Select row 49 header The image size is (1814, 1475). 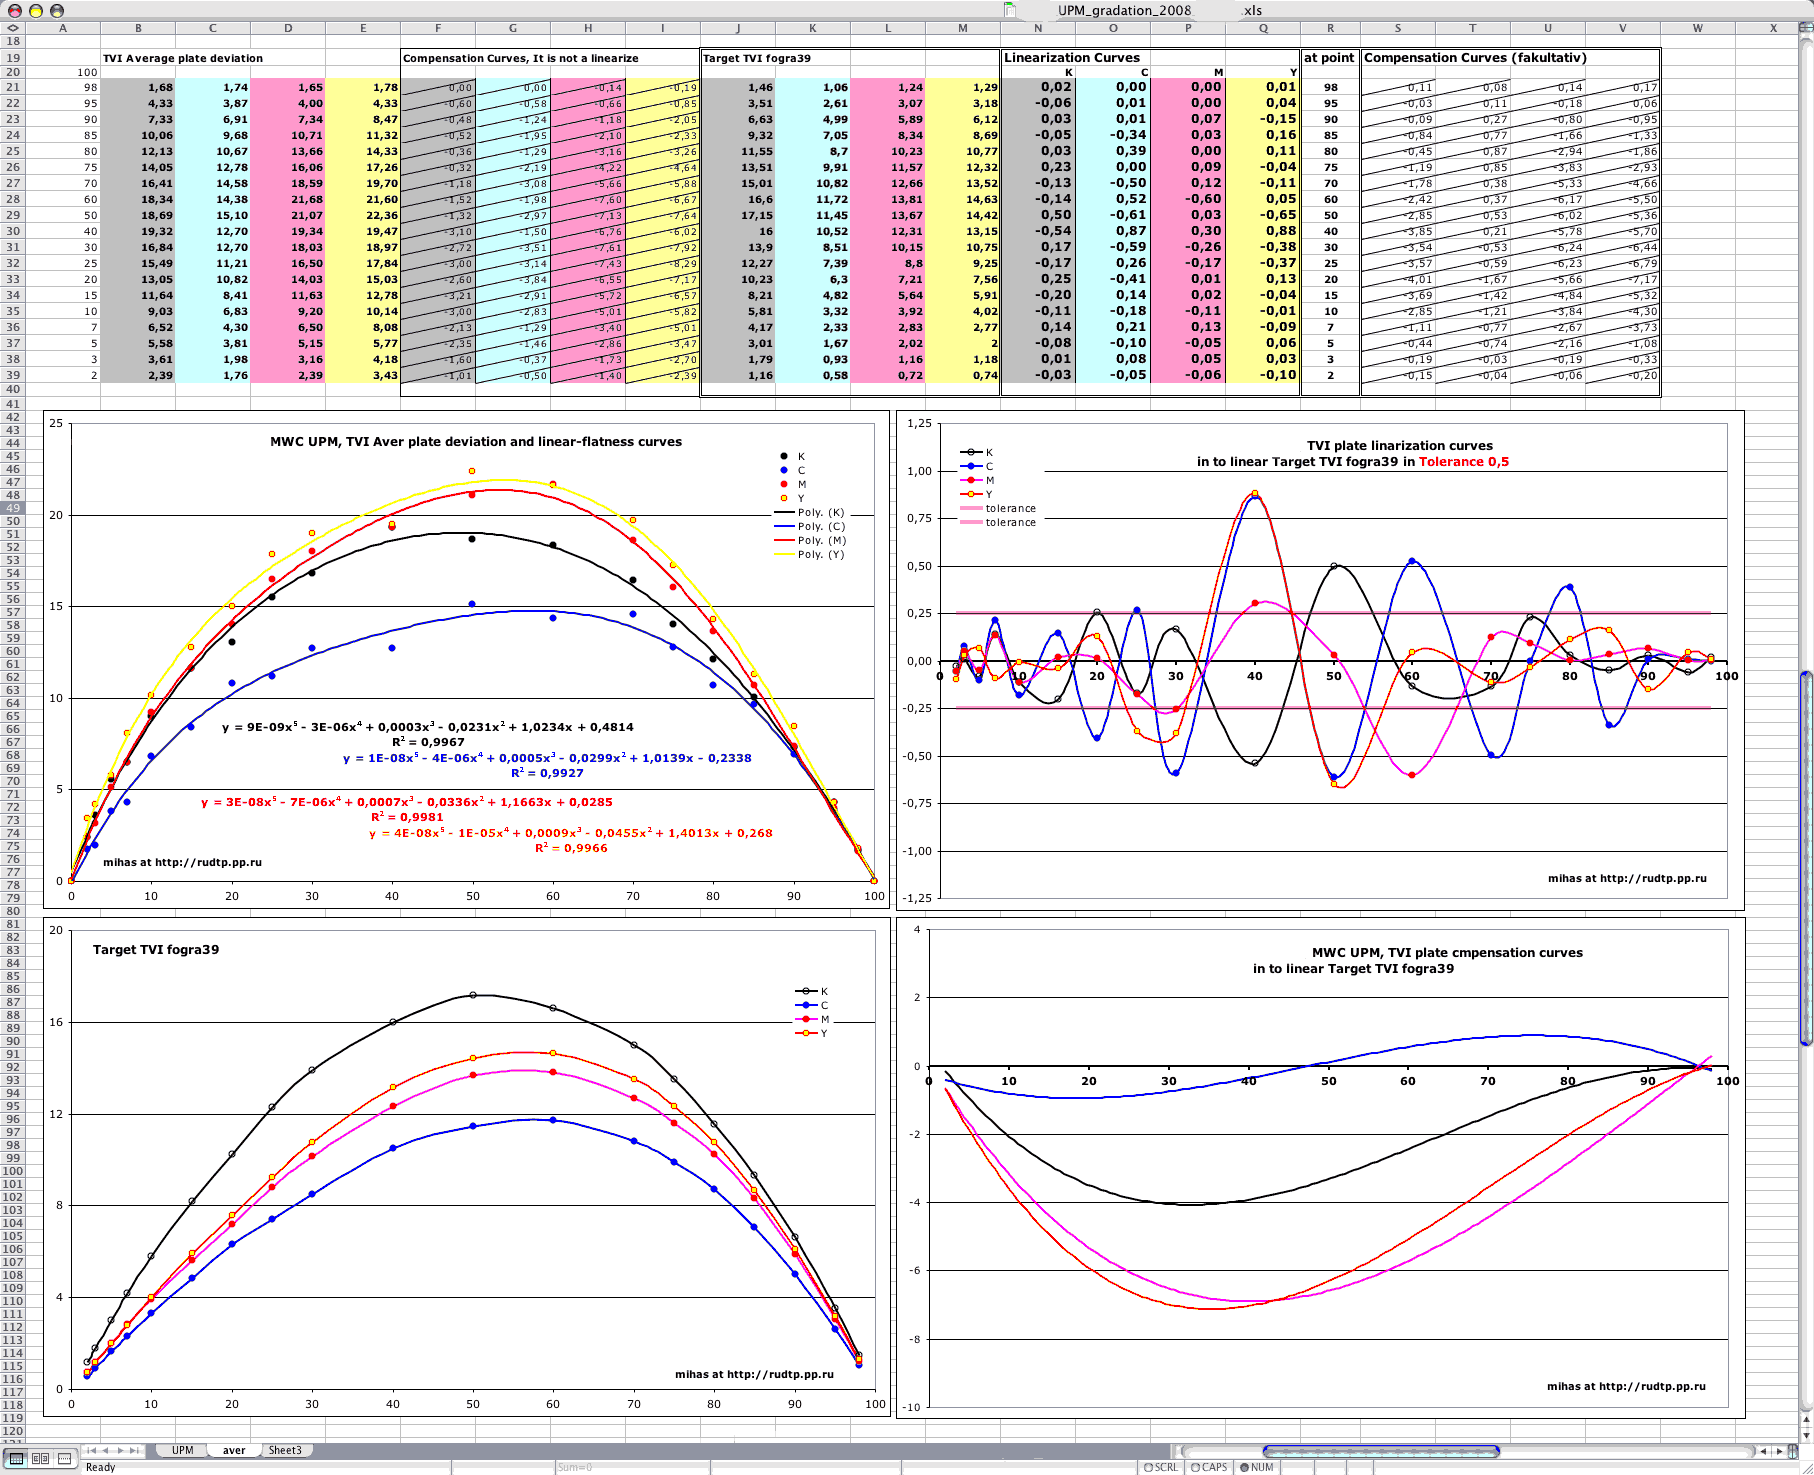pyautogui.click(x=12, y=508)
